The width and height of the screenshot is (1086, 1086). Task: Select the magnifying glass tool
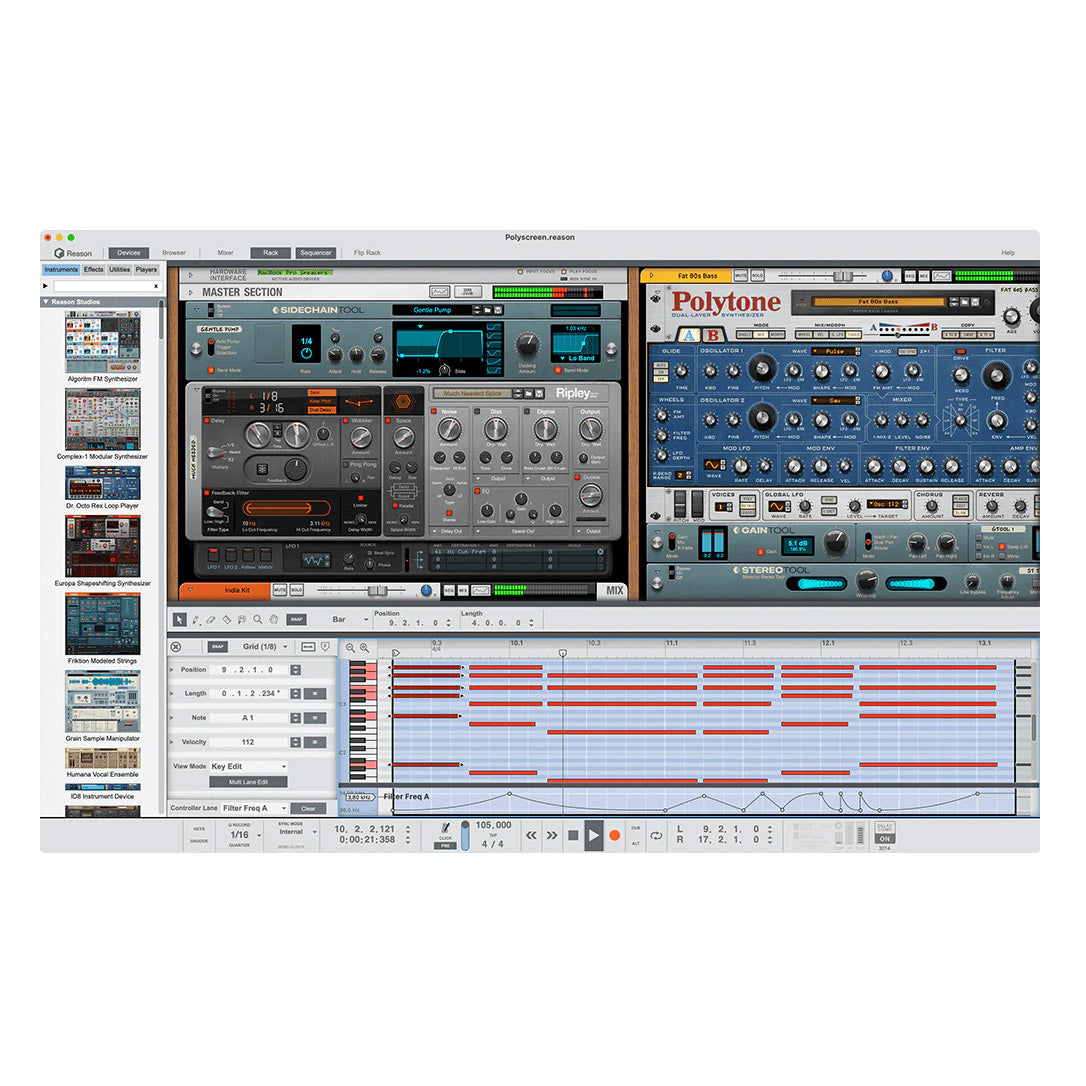click(258, 620)
